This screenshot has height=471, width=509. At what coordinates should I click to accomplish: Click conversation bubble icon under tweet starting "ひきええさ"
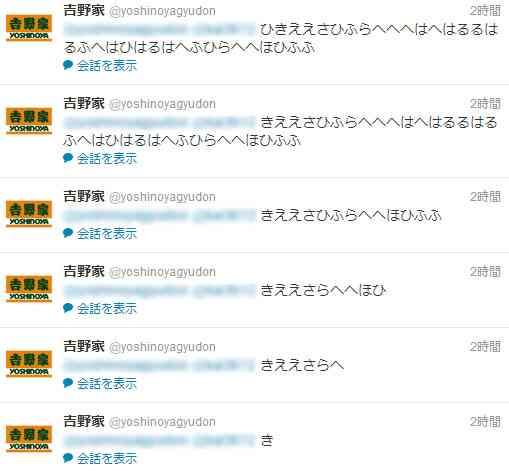(x=68, y=65)
